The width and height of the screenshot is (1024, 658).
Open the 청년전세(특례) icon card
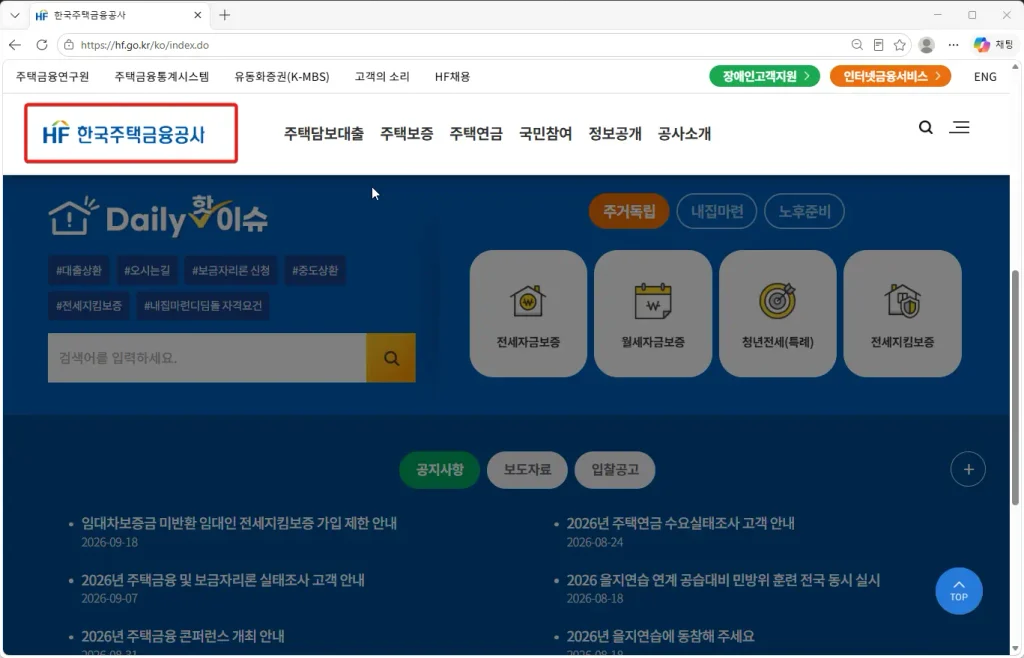[778, 313]
